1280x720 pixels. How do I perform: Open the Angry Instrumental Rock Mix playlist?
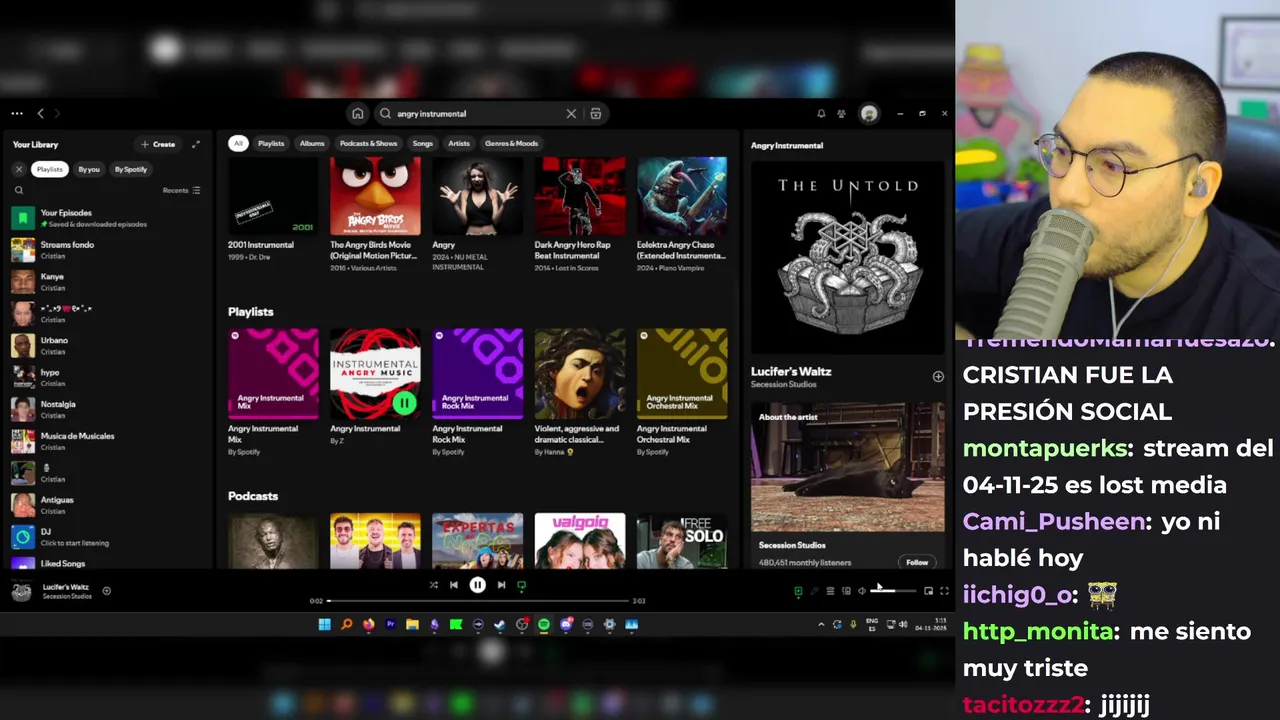477,392
